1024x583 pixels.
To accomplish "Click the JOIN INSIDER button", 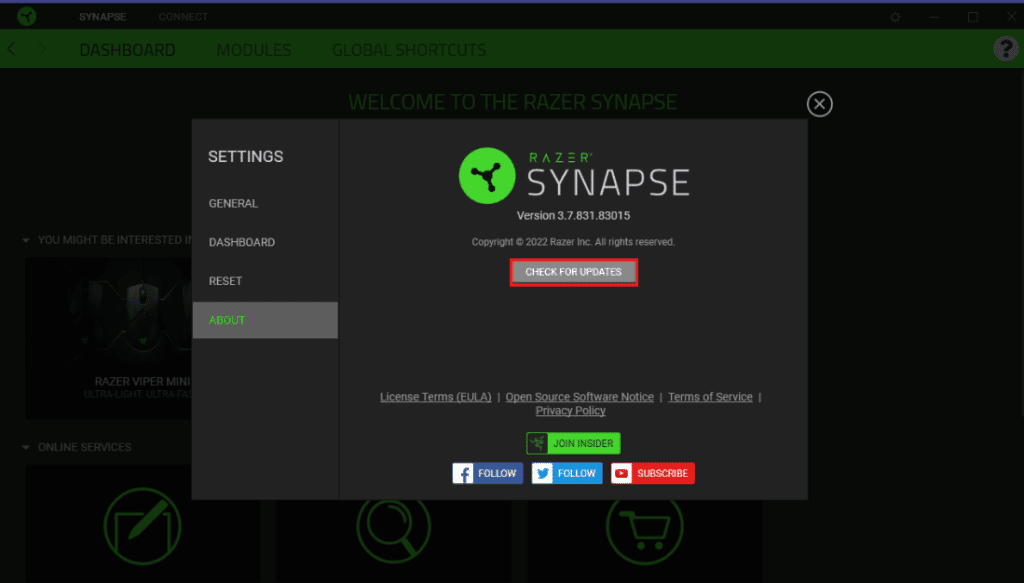I will coord(572,443).
